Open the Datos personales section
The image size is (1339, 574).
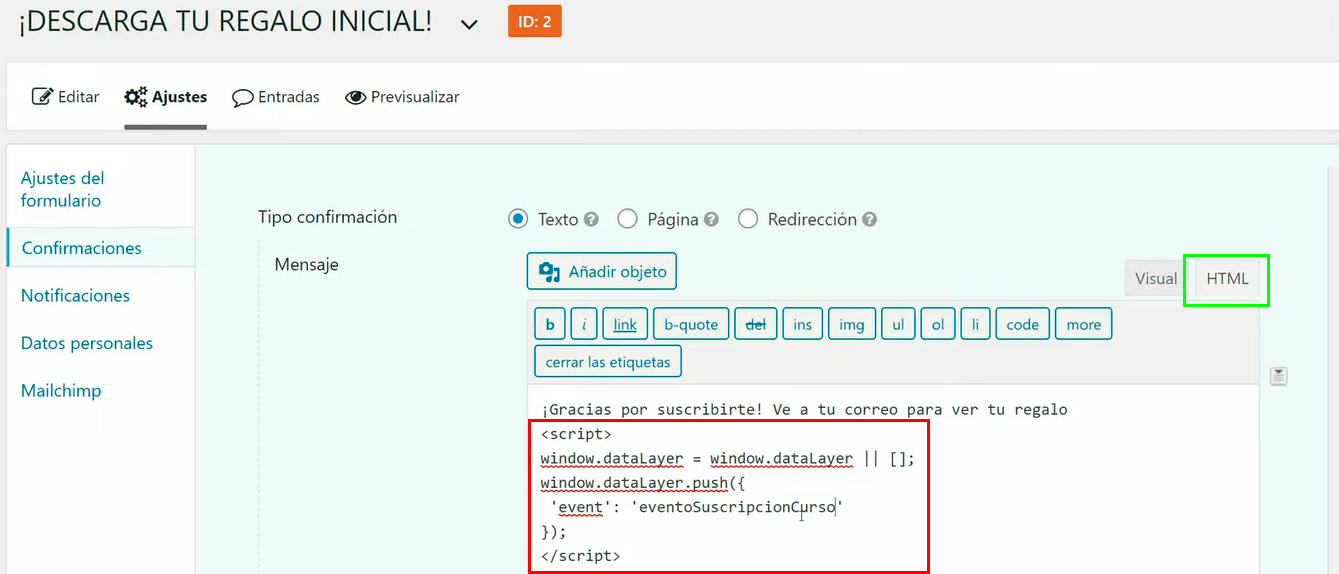(x=87, y=343)
